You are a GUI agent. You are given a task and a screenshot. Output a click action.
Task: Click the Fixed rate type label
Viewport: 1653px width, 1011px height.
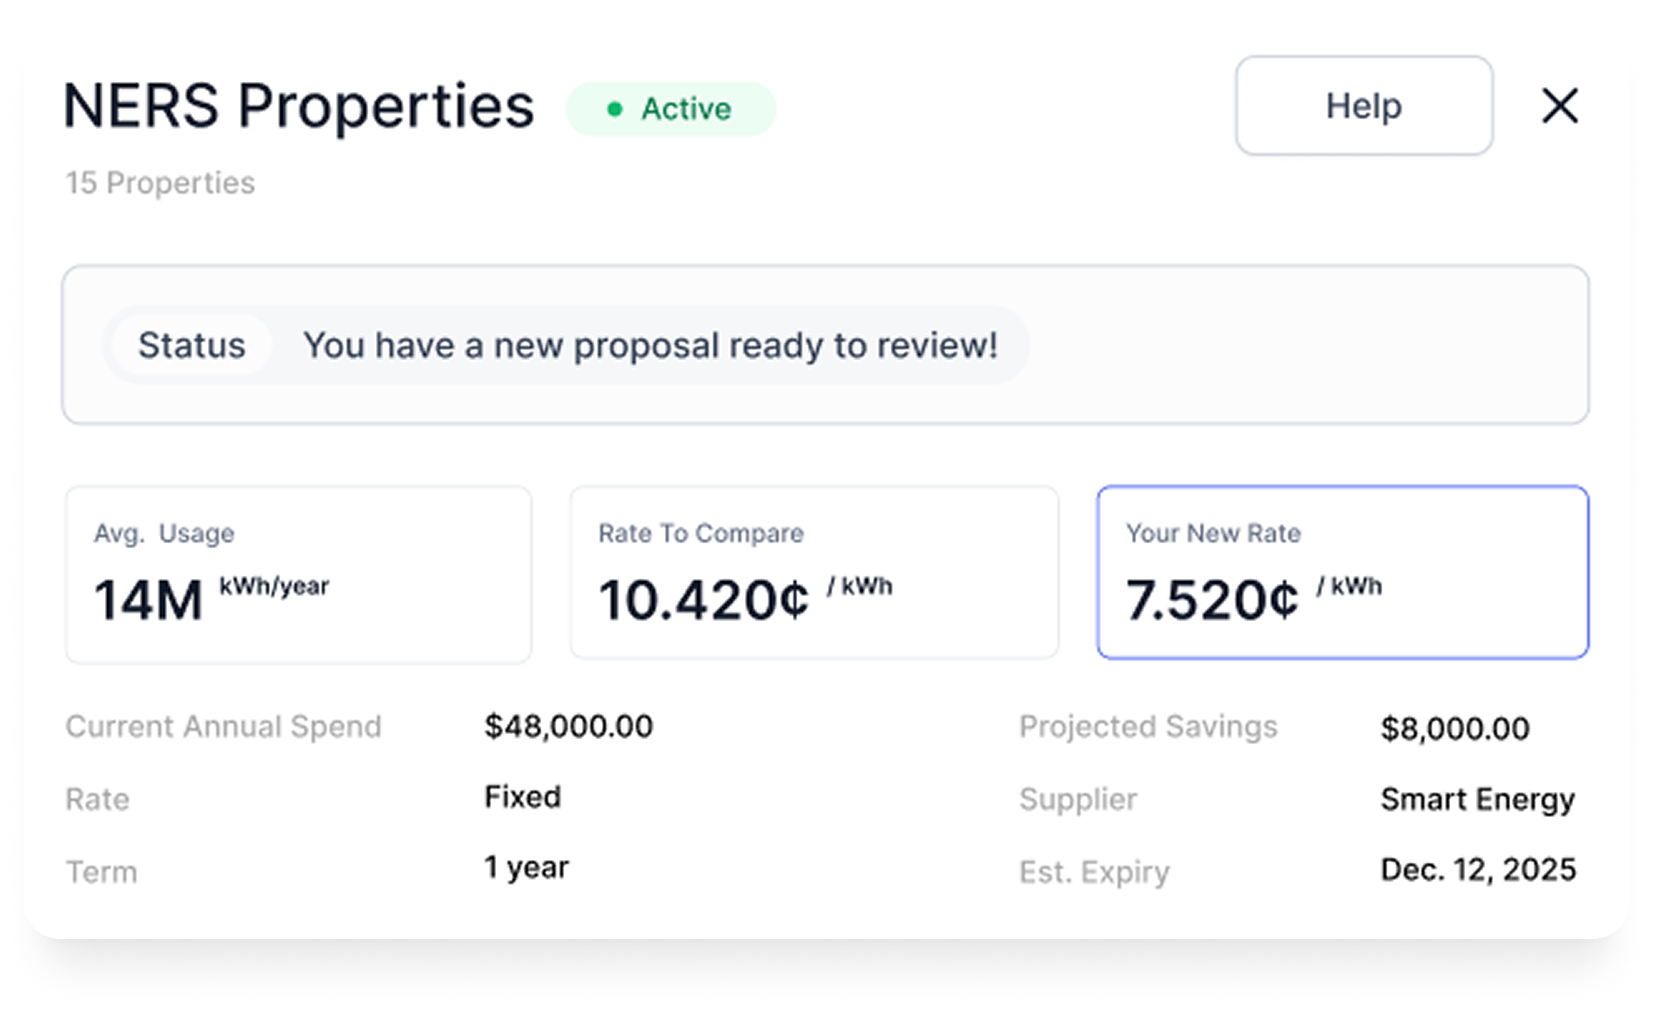point(522,797)
